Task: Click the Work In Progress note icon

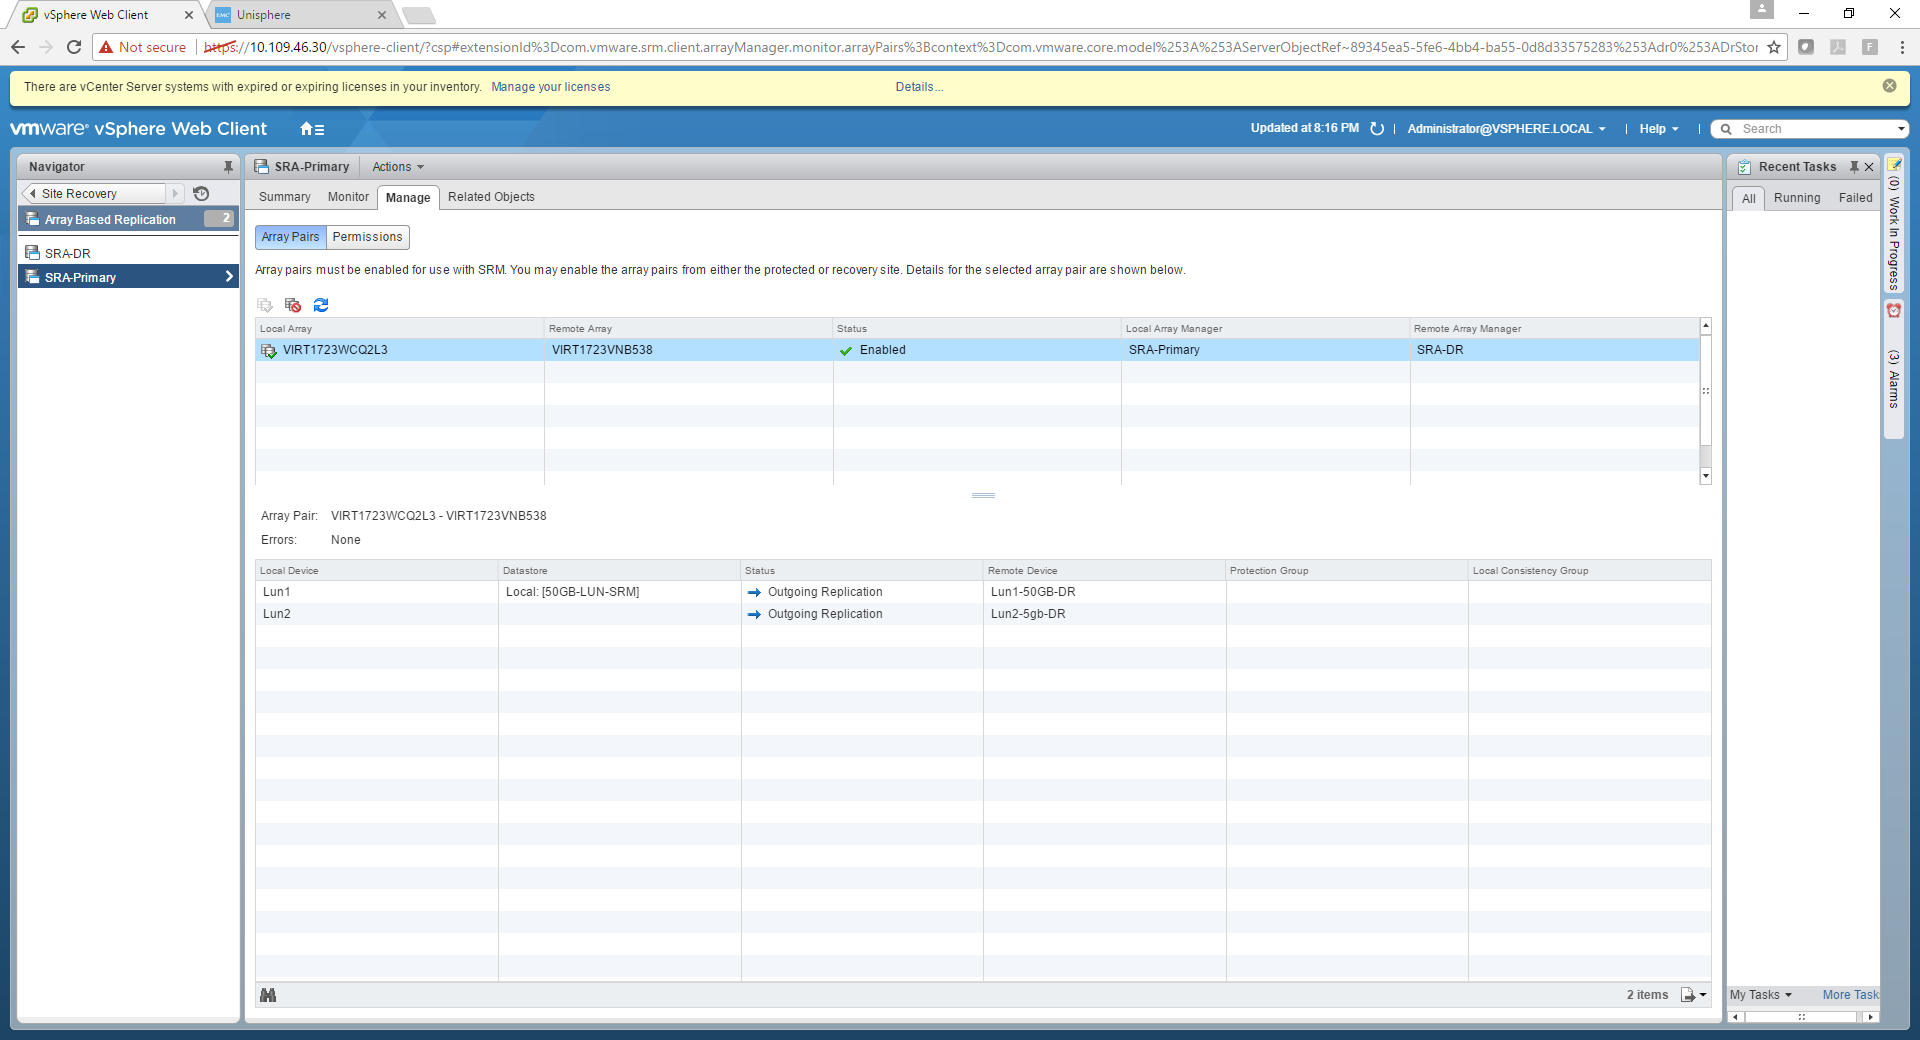Action: point(1894,165)
